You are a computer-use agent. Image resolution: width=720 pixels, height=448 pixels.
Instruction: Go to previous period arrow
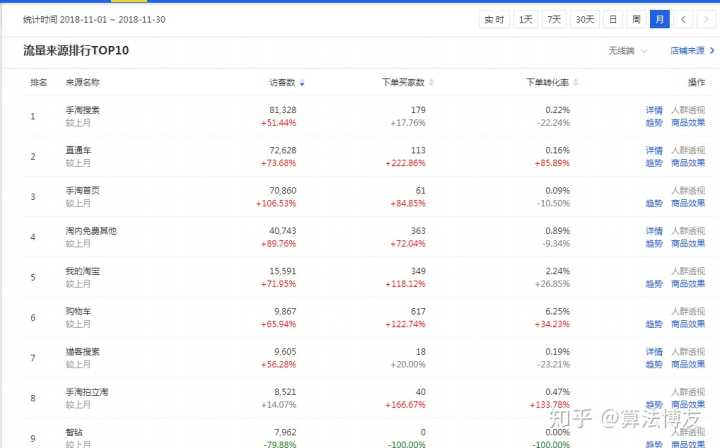[683, 20]
